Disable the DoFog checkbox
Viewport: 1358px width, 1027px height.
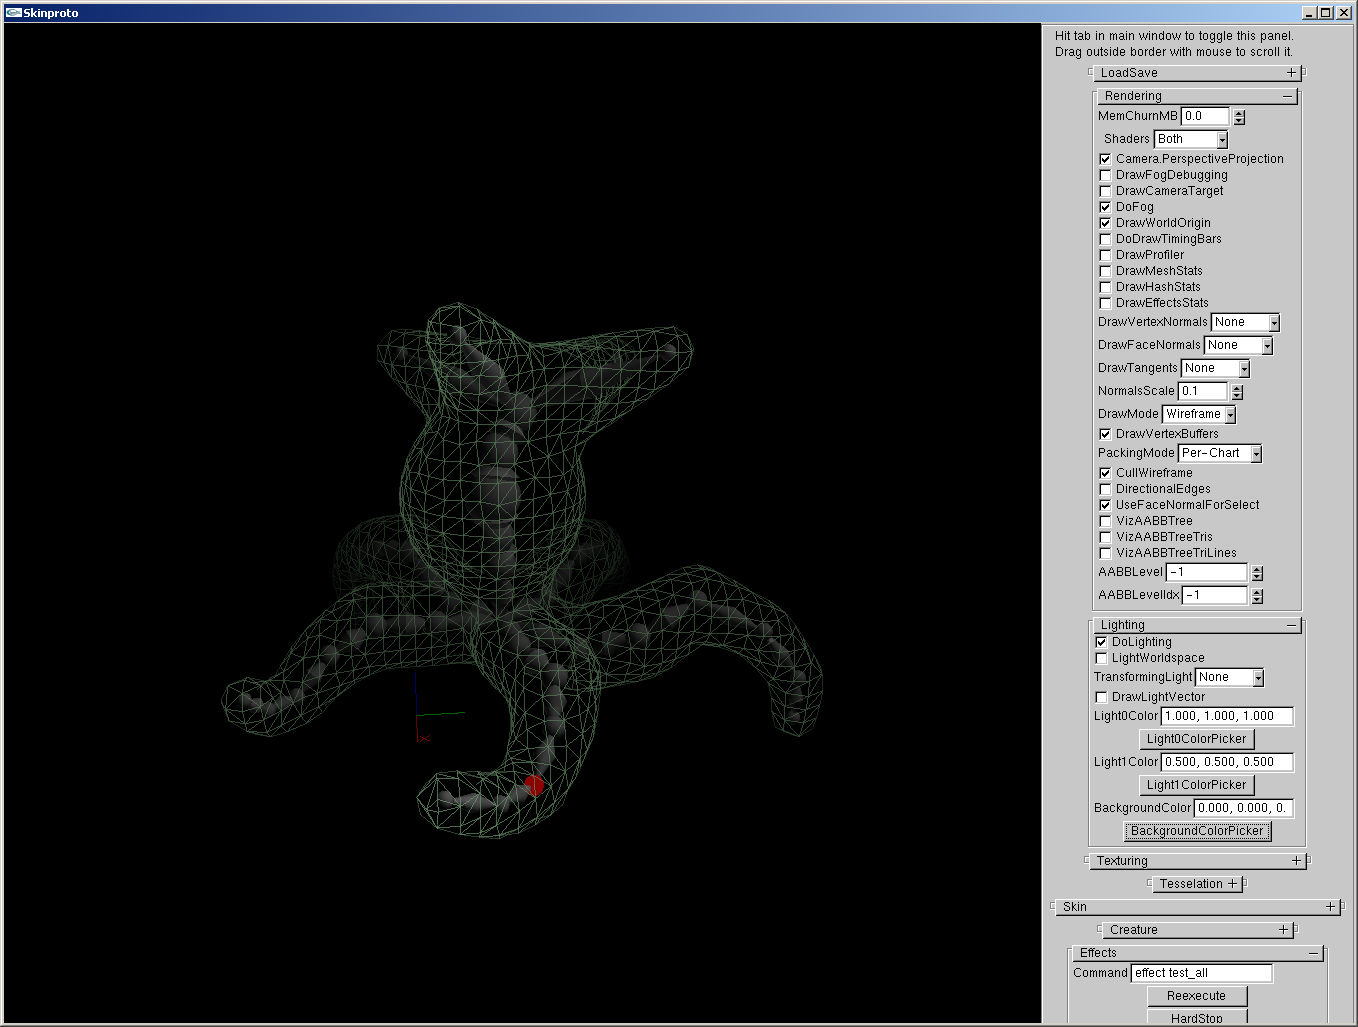1105,207
